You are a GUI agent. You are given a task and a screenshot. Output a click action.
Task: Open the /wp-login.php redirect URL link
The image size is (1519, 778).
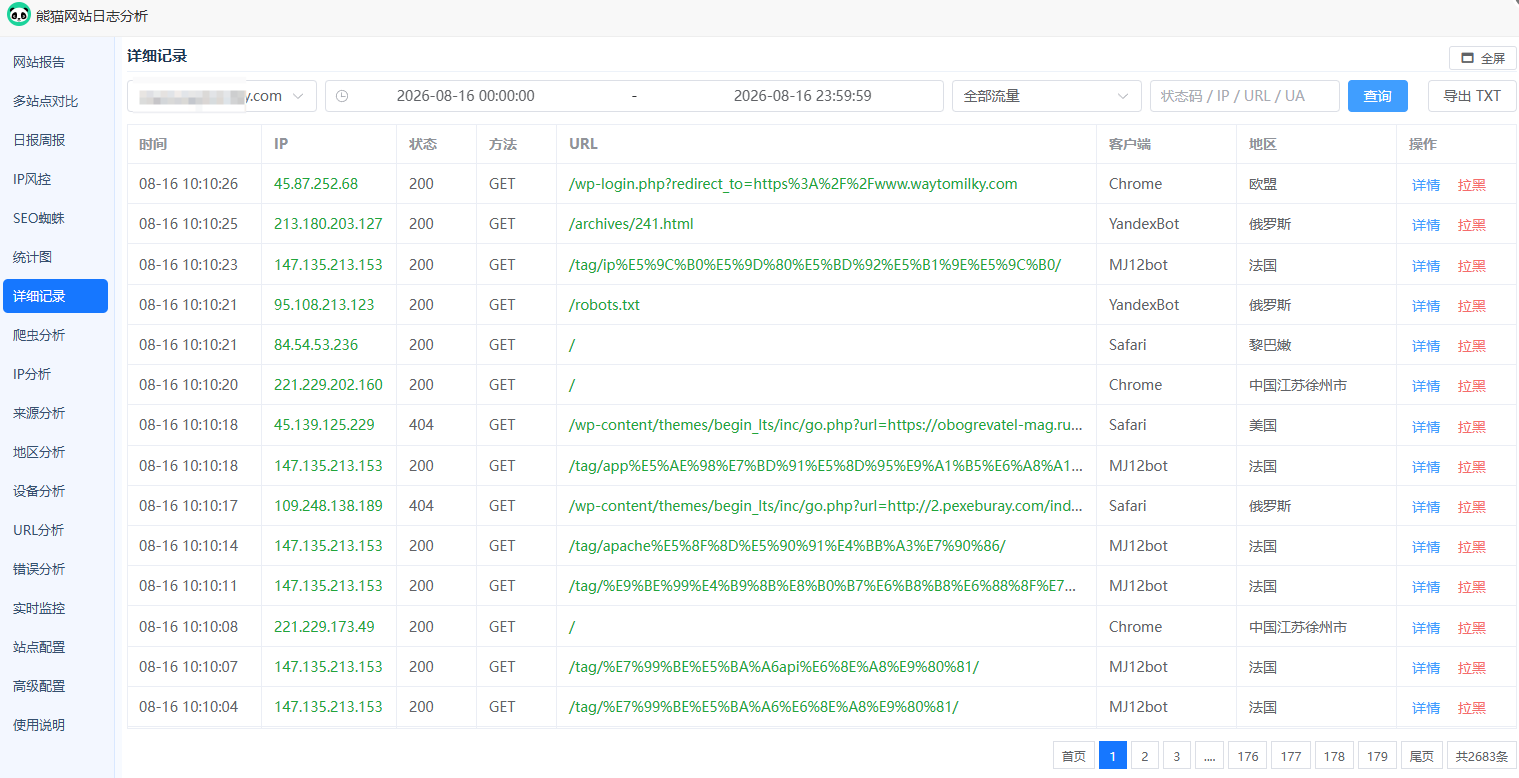(793, 184)
